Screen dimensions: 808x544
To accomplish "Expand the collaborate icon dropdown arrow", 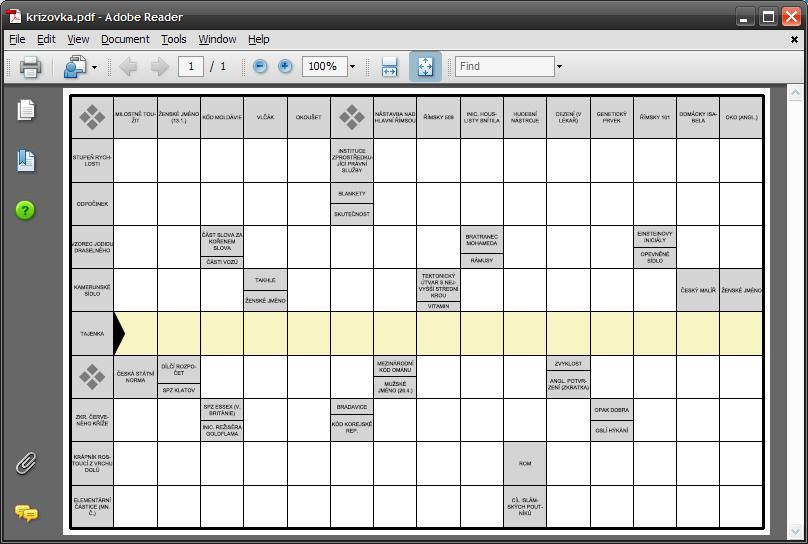I will pos(94,67).
